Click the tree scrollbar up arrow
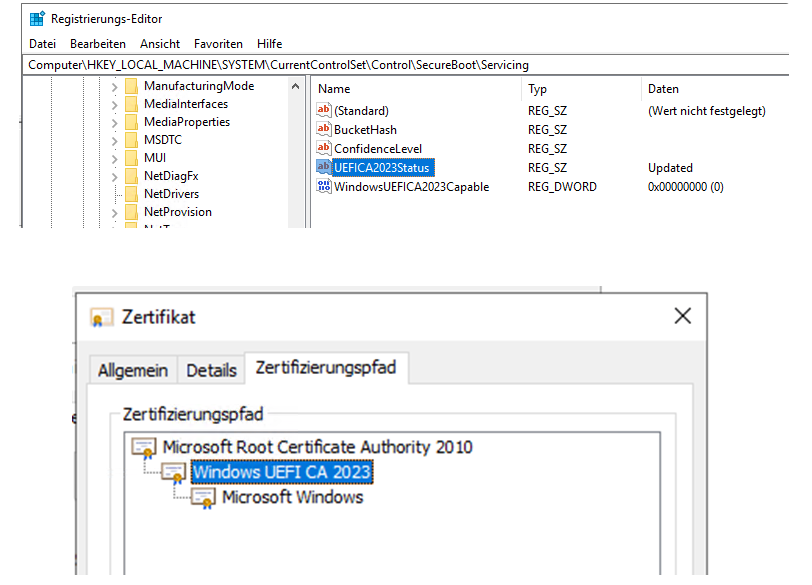 click(x=295, y=86)
